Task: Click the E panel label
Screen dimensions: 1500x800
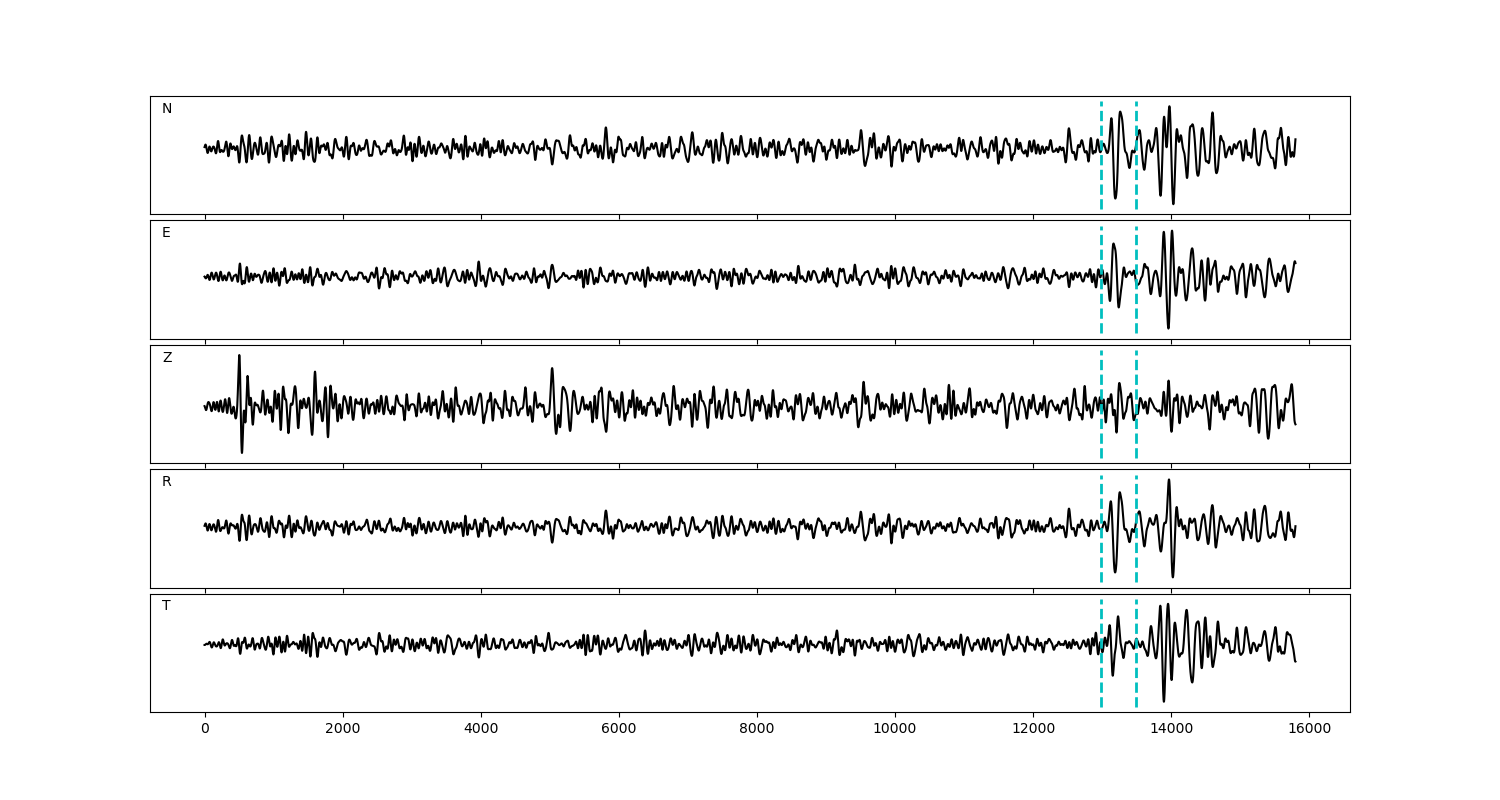Action: point(166,233)
